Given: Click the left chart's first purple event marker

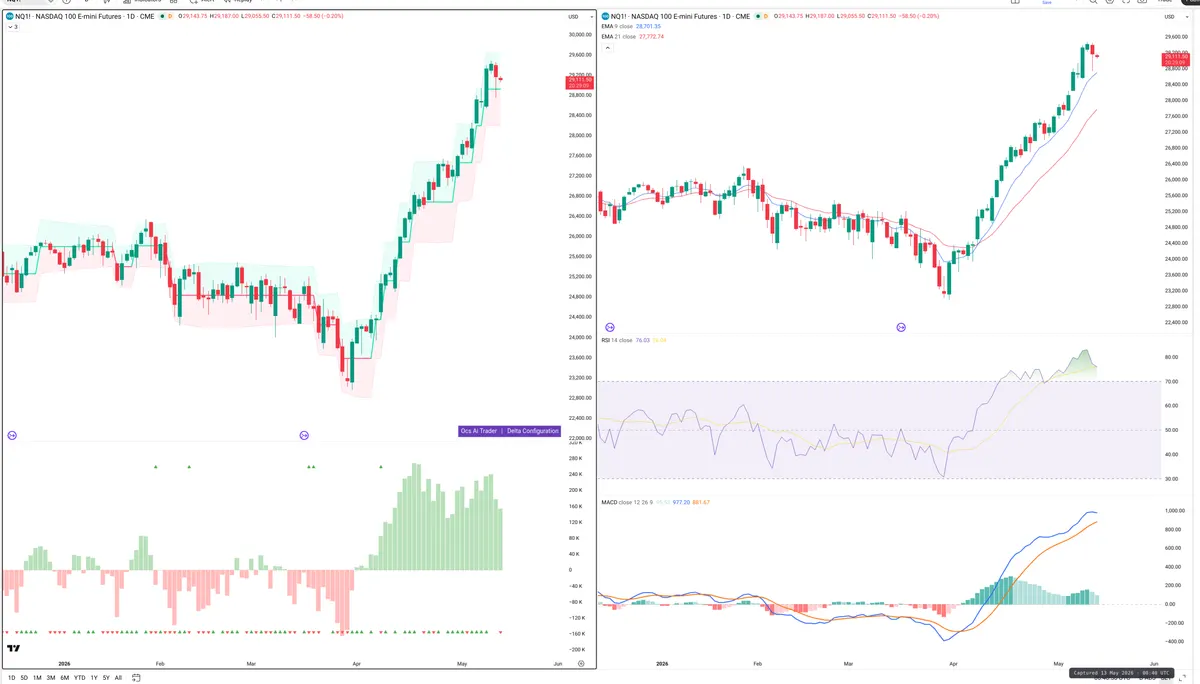Looking at the screenshot, I should [x=12, y=435].
